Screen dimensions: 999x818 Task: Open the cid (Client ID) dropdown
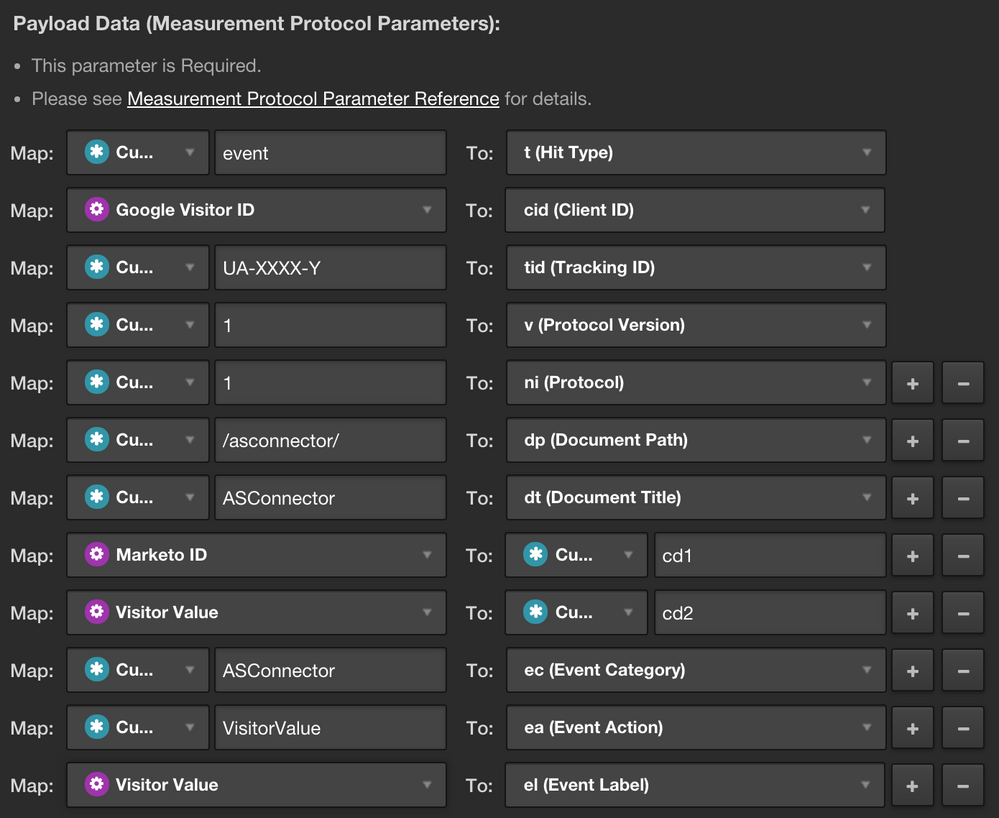click(695, 210)
